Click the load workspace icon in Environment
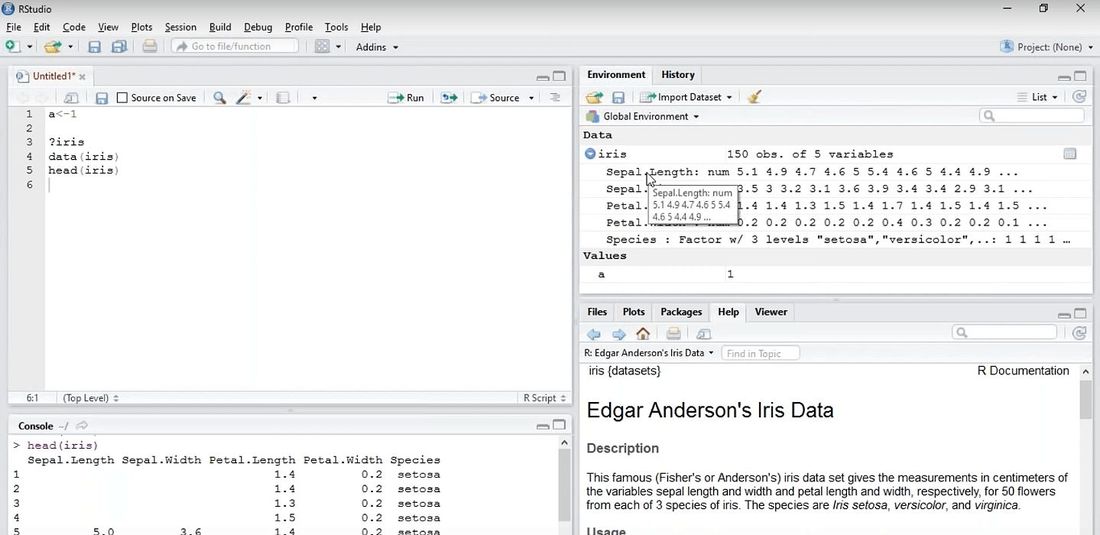The image size is (1100, 535). [595, 97]
